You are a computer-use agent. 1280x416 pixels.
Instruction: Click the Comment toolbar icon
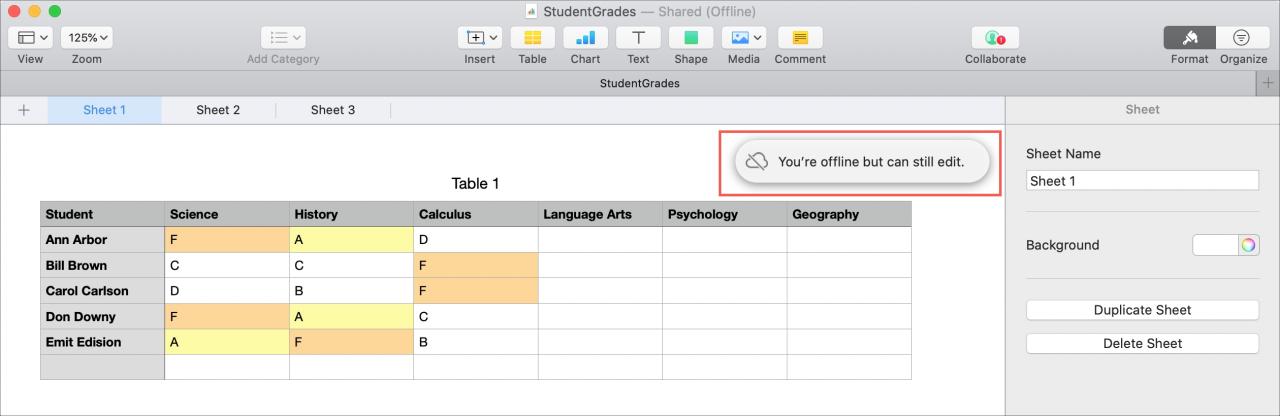800,38
